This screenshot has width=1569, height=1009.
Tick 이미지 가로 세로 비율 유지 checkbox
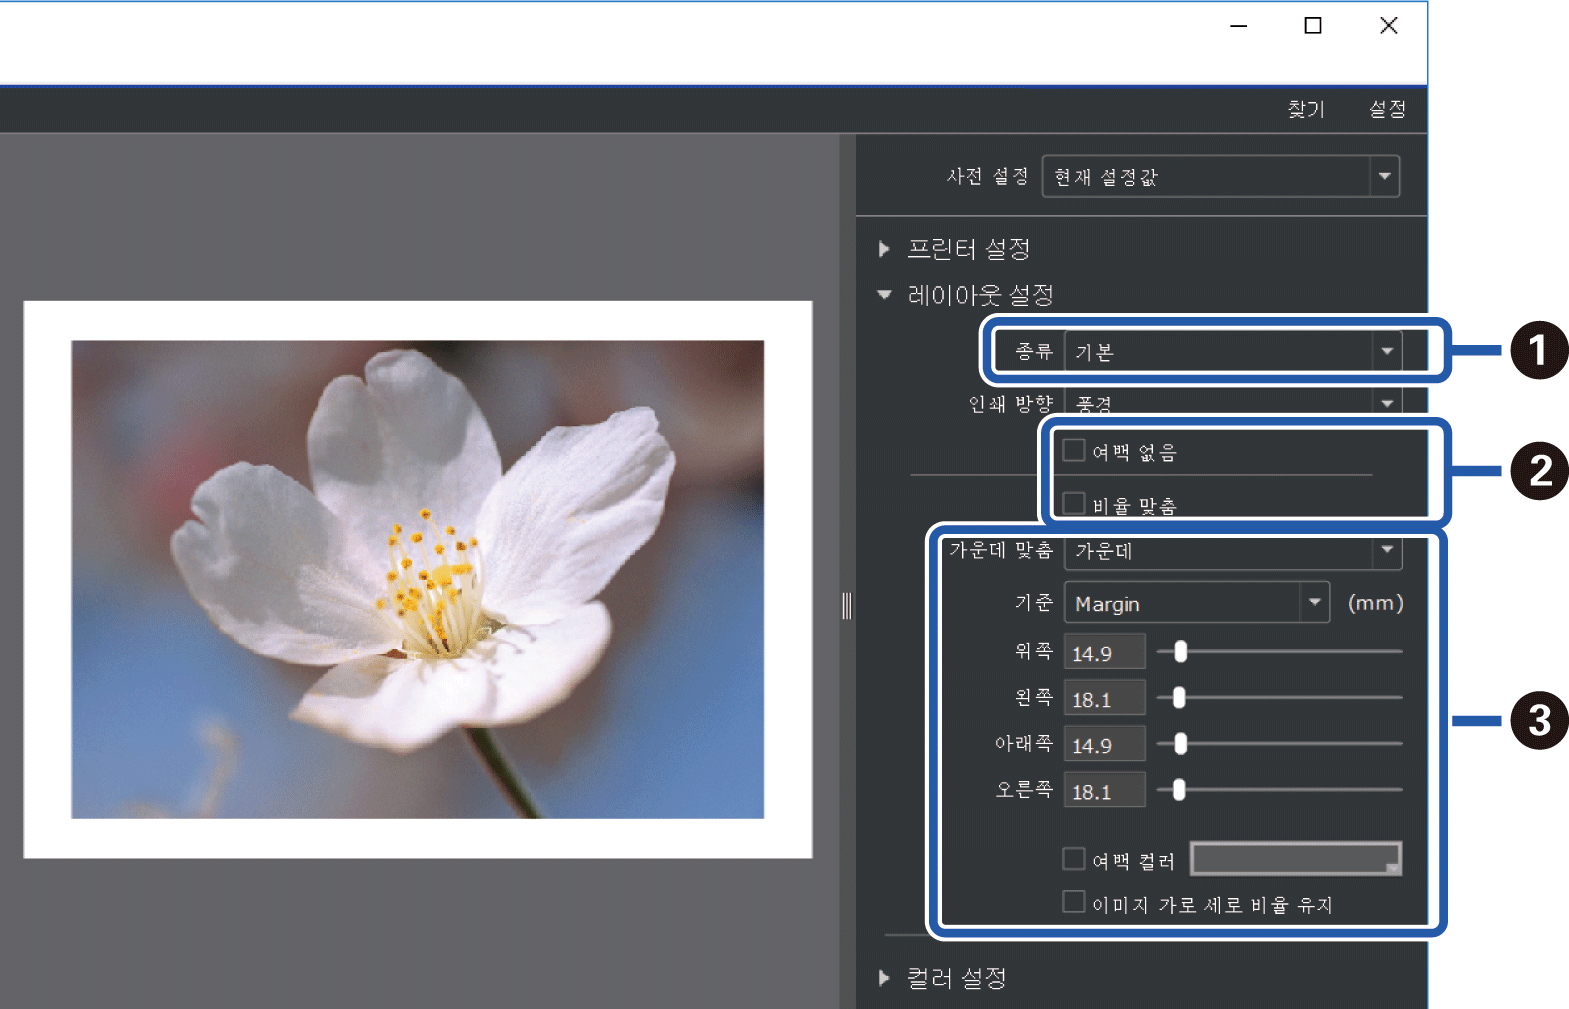coord(1074,902)
